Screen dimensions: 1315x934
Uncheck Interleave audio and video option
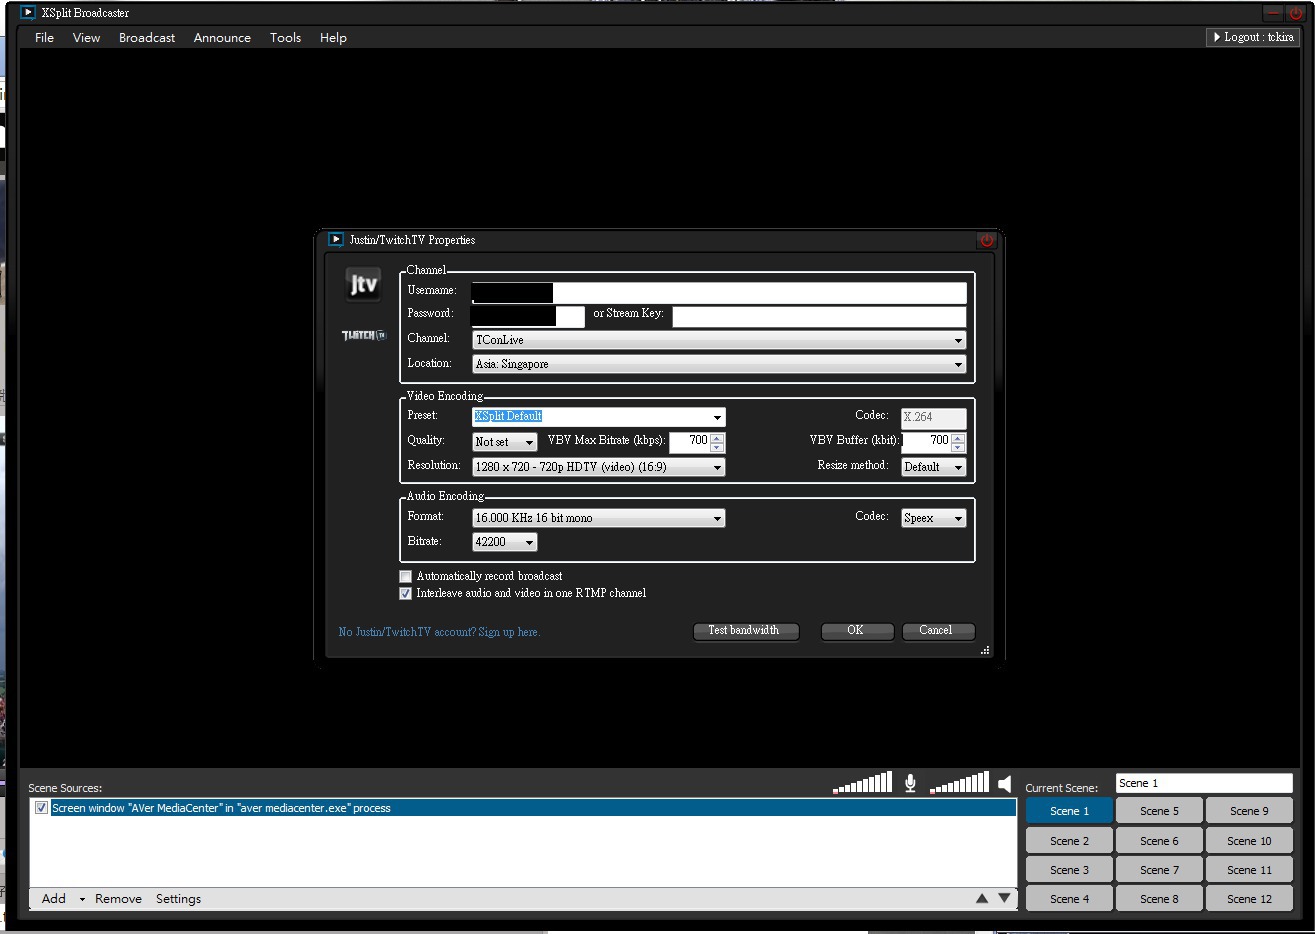point(405,593)
